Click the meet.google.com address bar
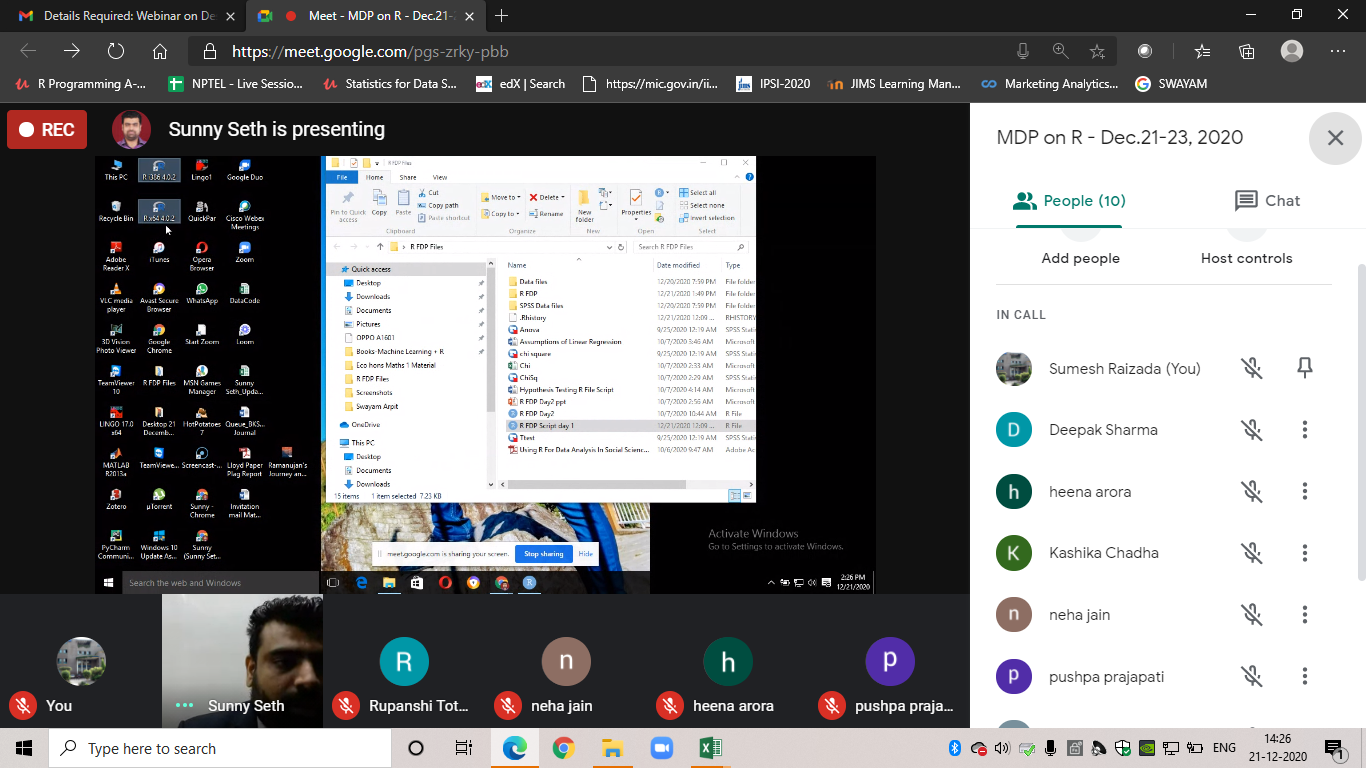This screenshot has height=768, width=1366. 600,52
